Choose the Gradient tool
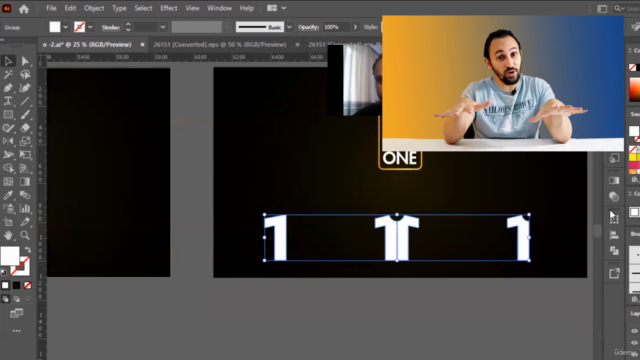The width and height of the screenshot is (640, 360). pos(25,182)
